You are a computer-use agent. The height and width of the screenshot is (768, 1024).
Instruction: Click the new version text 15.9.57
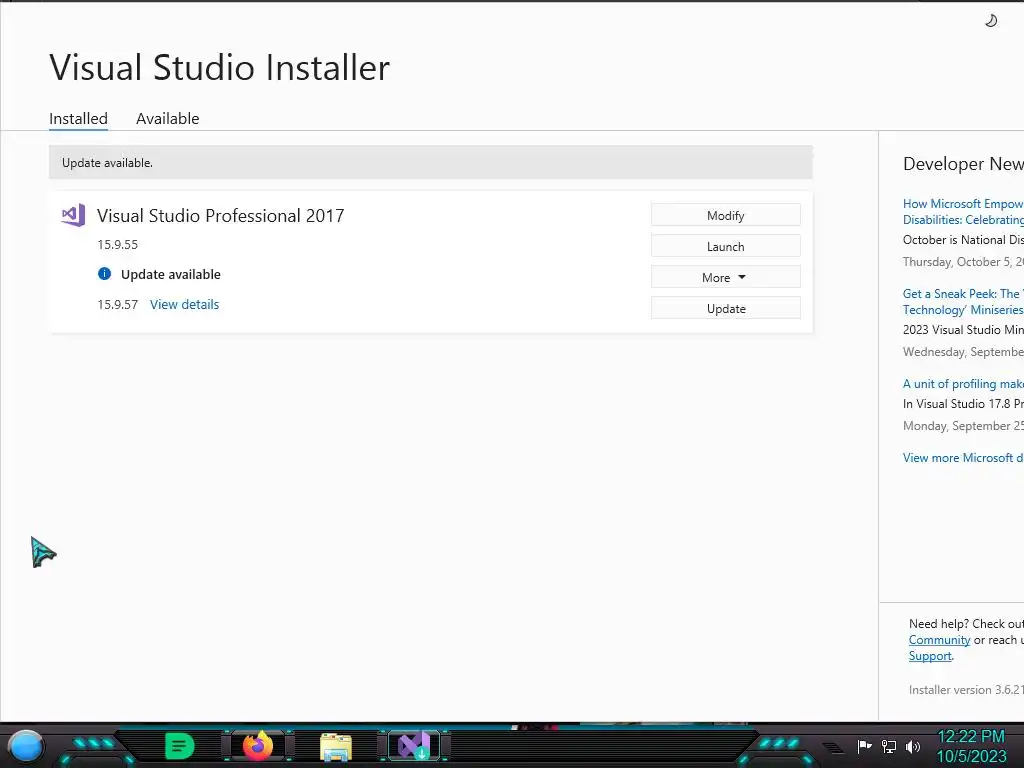click(x=118, y=304)
